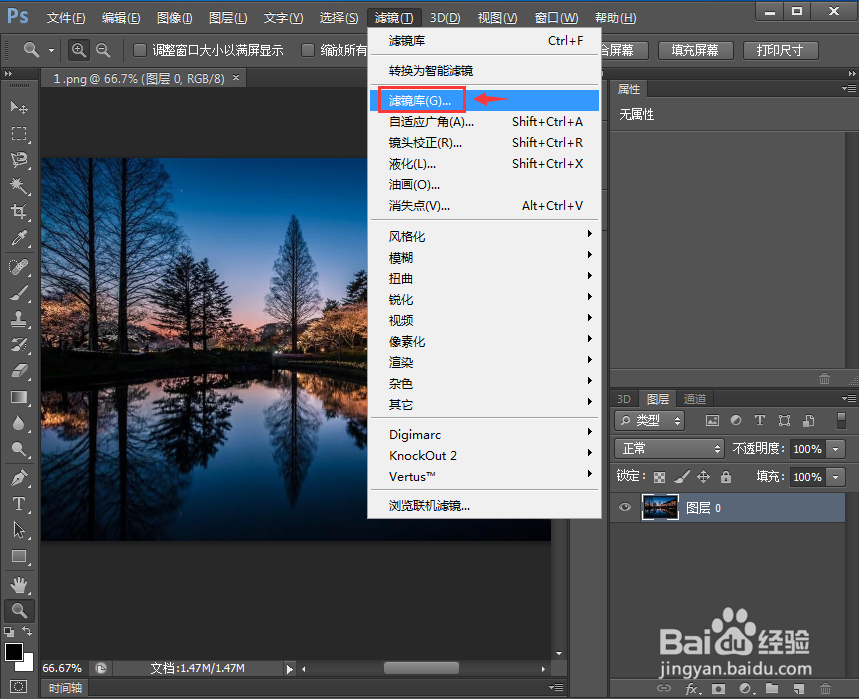Open the 填充 fill dropdown arrow
859x699 pixels.
coord(835,477)
